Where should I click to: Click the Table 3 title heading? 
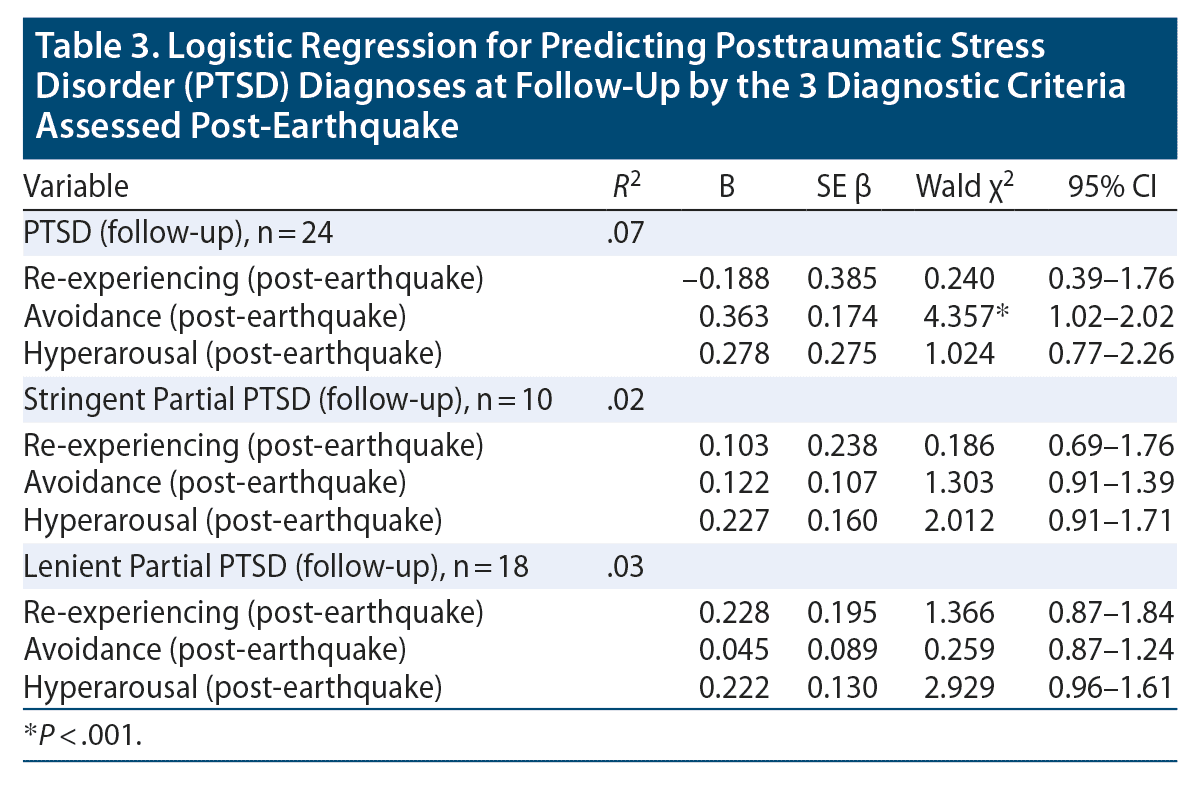(580, 86)
